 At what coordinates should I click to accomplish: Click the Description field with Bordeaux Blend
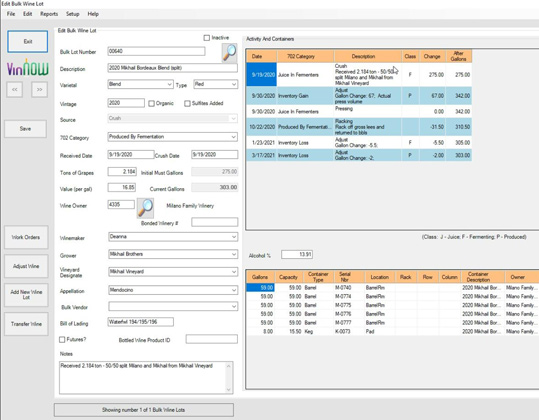pyautogui.click(x=173, y=68)
